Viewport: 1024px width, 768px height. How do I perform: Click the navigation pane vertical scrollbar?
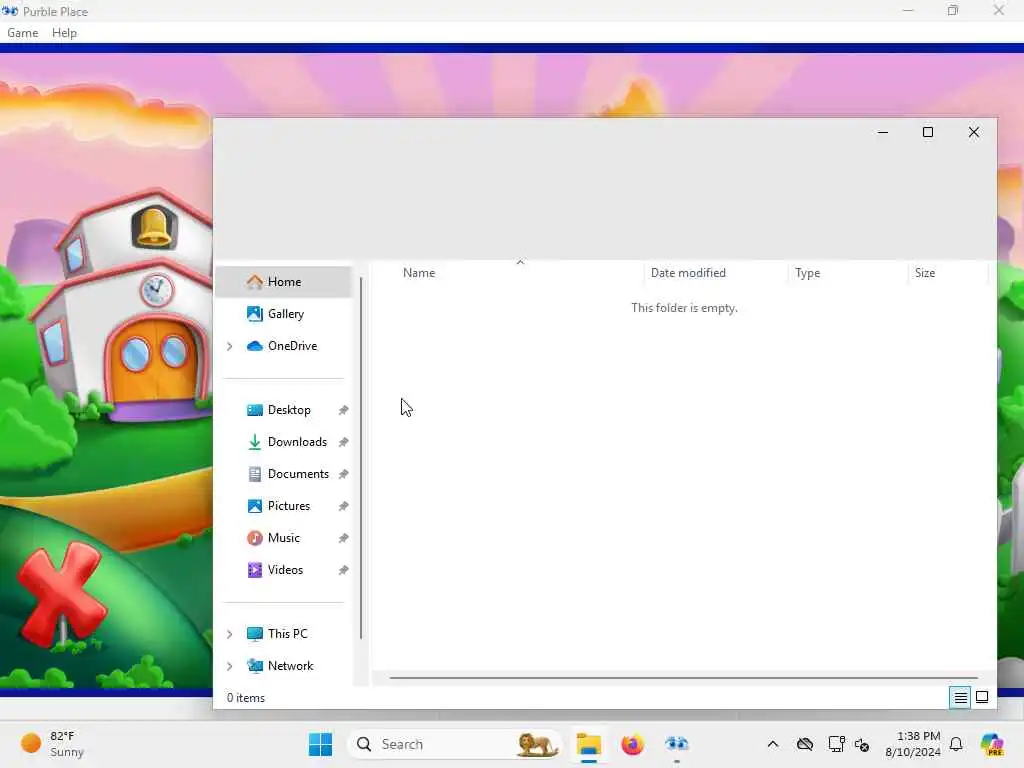361,458
